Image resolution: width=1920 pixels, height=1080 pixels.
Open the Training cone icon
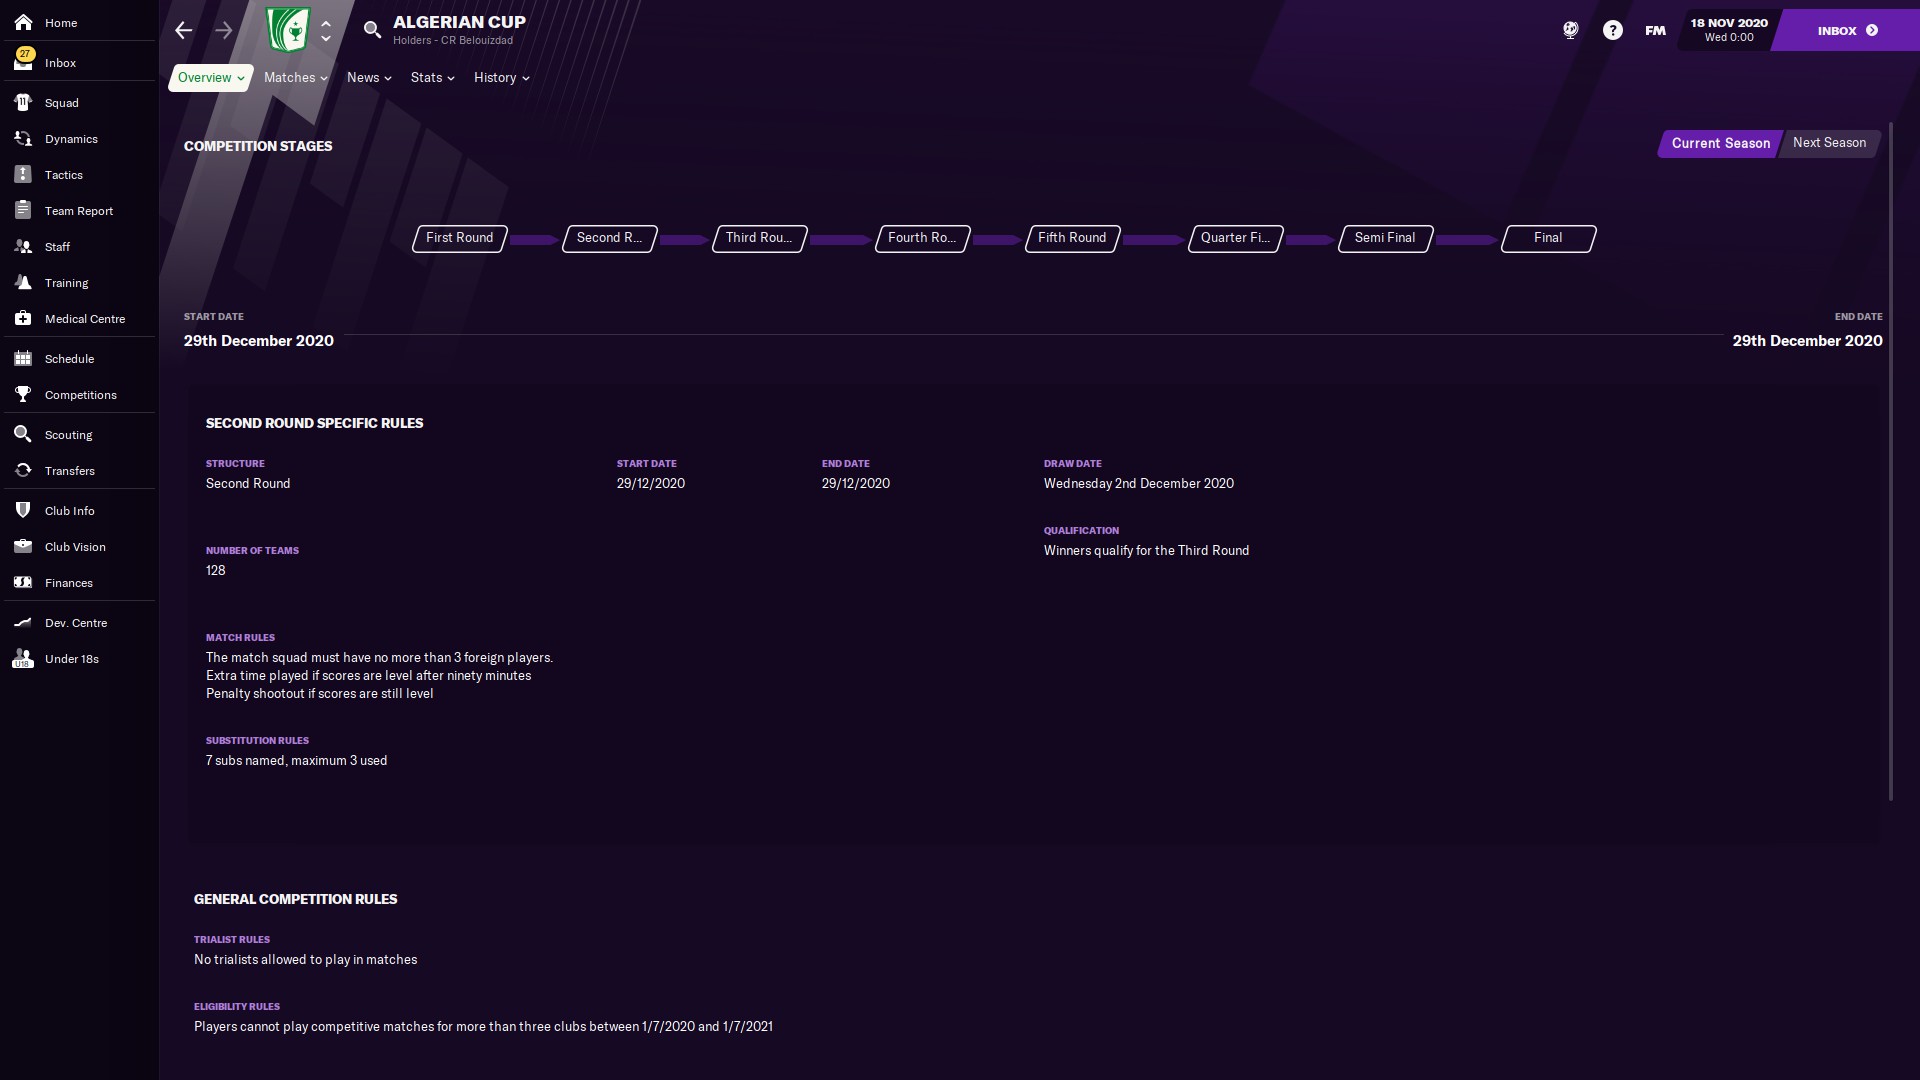click(x=23, y=282)
